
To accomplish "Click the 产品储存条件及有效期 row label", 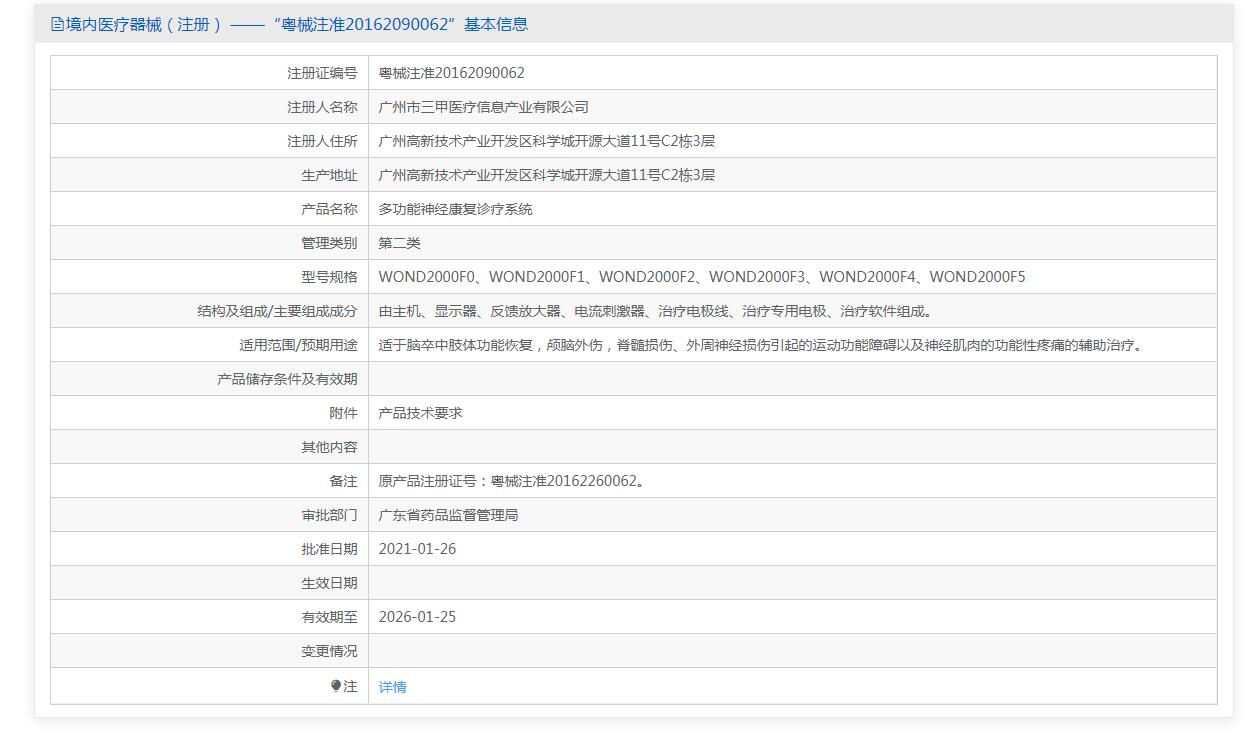I will click(287, 379).
